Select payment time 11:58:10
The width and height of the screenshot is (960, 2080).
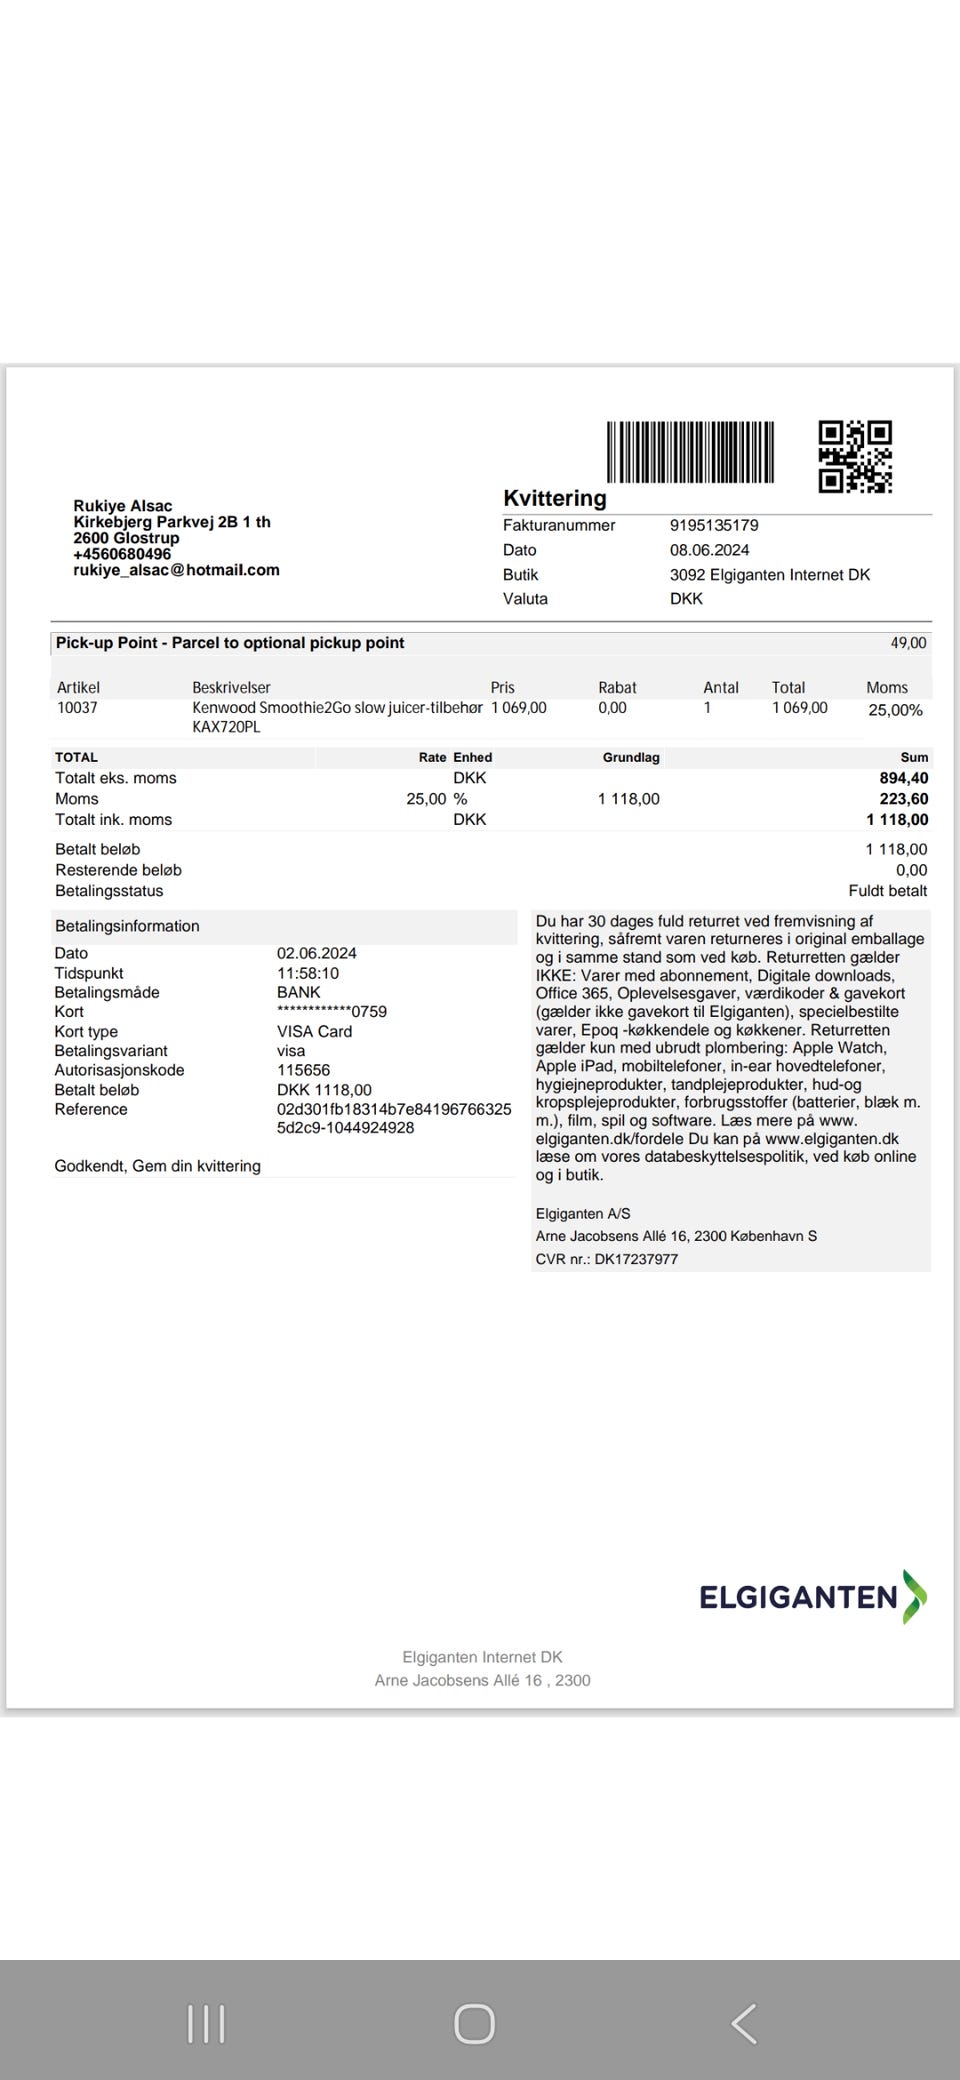click(308, 973)
